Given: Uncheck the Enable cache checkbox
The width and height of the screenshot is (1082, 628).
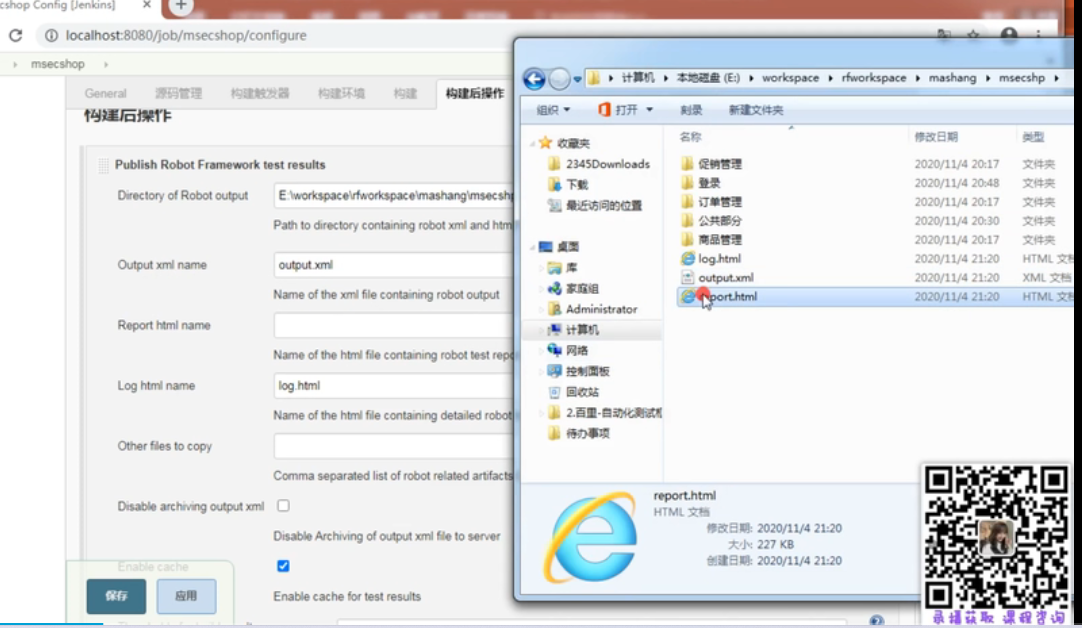Looking at the screenshot, I should (x=283, y=566).
